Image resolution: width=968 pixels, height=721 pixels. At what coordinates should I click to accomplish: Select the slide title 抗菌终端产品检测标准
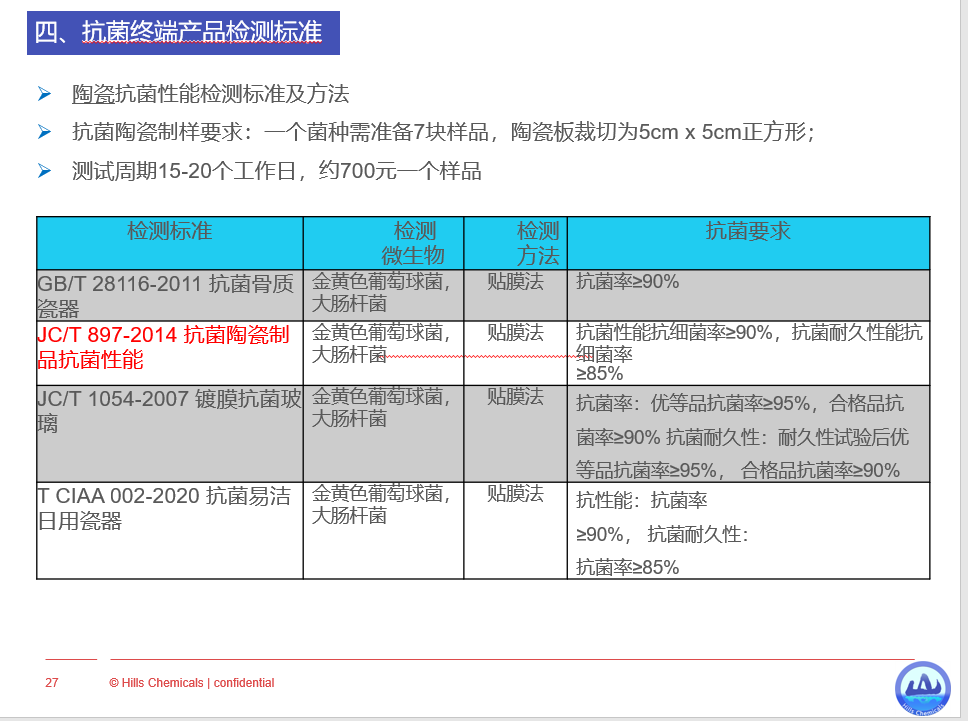[x=183, y=33]
